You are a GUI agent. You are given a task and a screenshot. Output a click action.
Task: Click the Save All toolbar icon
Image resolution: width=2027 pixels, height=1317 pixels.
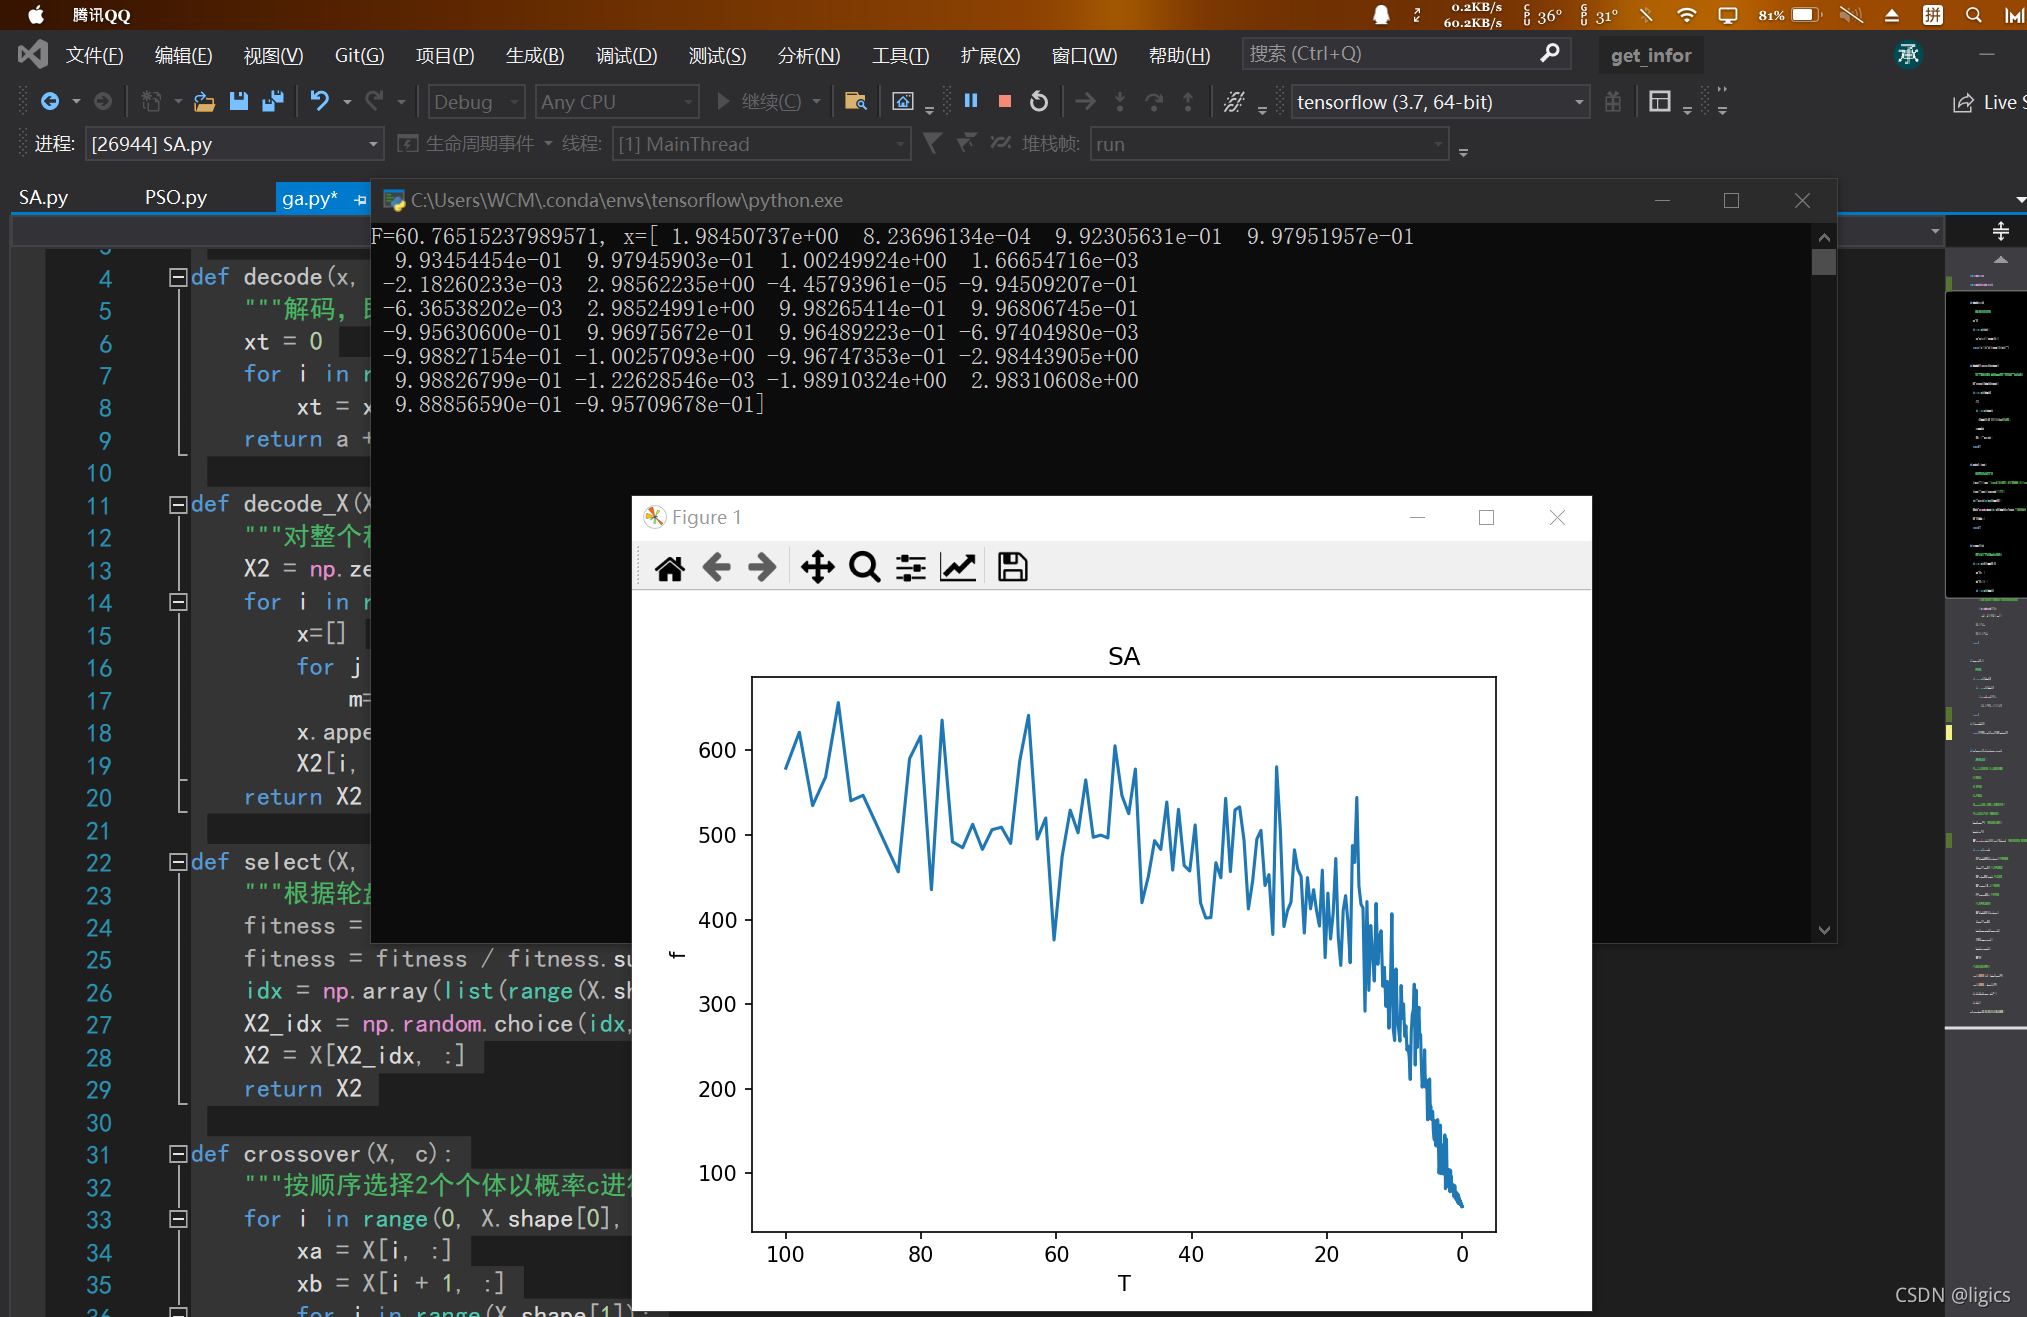pyautogui.click(x=271, y=101)
